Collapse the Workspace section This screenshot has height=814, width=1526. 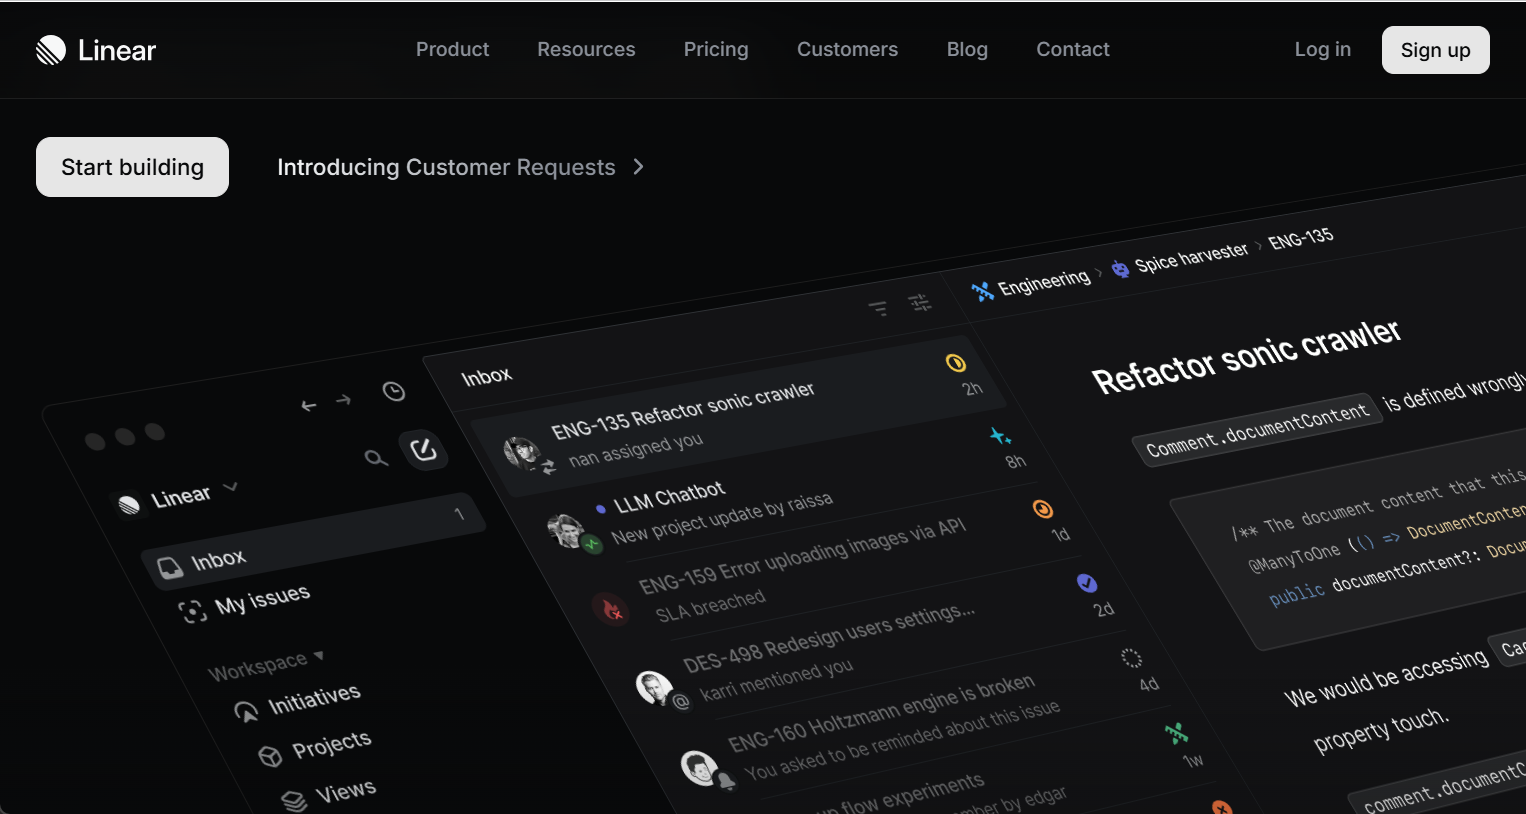click(265, 664)
